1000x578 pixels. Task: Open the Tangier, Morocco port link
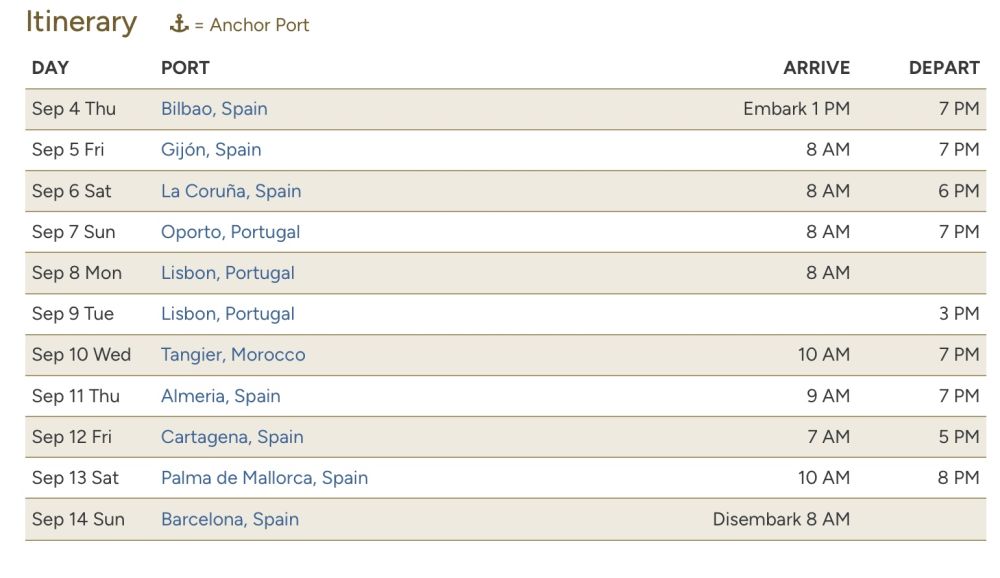click(233, 355)
